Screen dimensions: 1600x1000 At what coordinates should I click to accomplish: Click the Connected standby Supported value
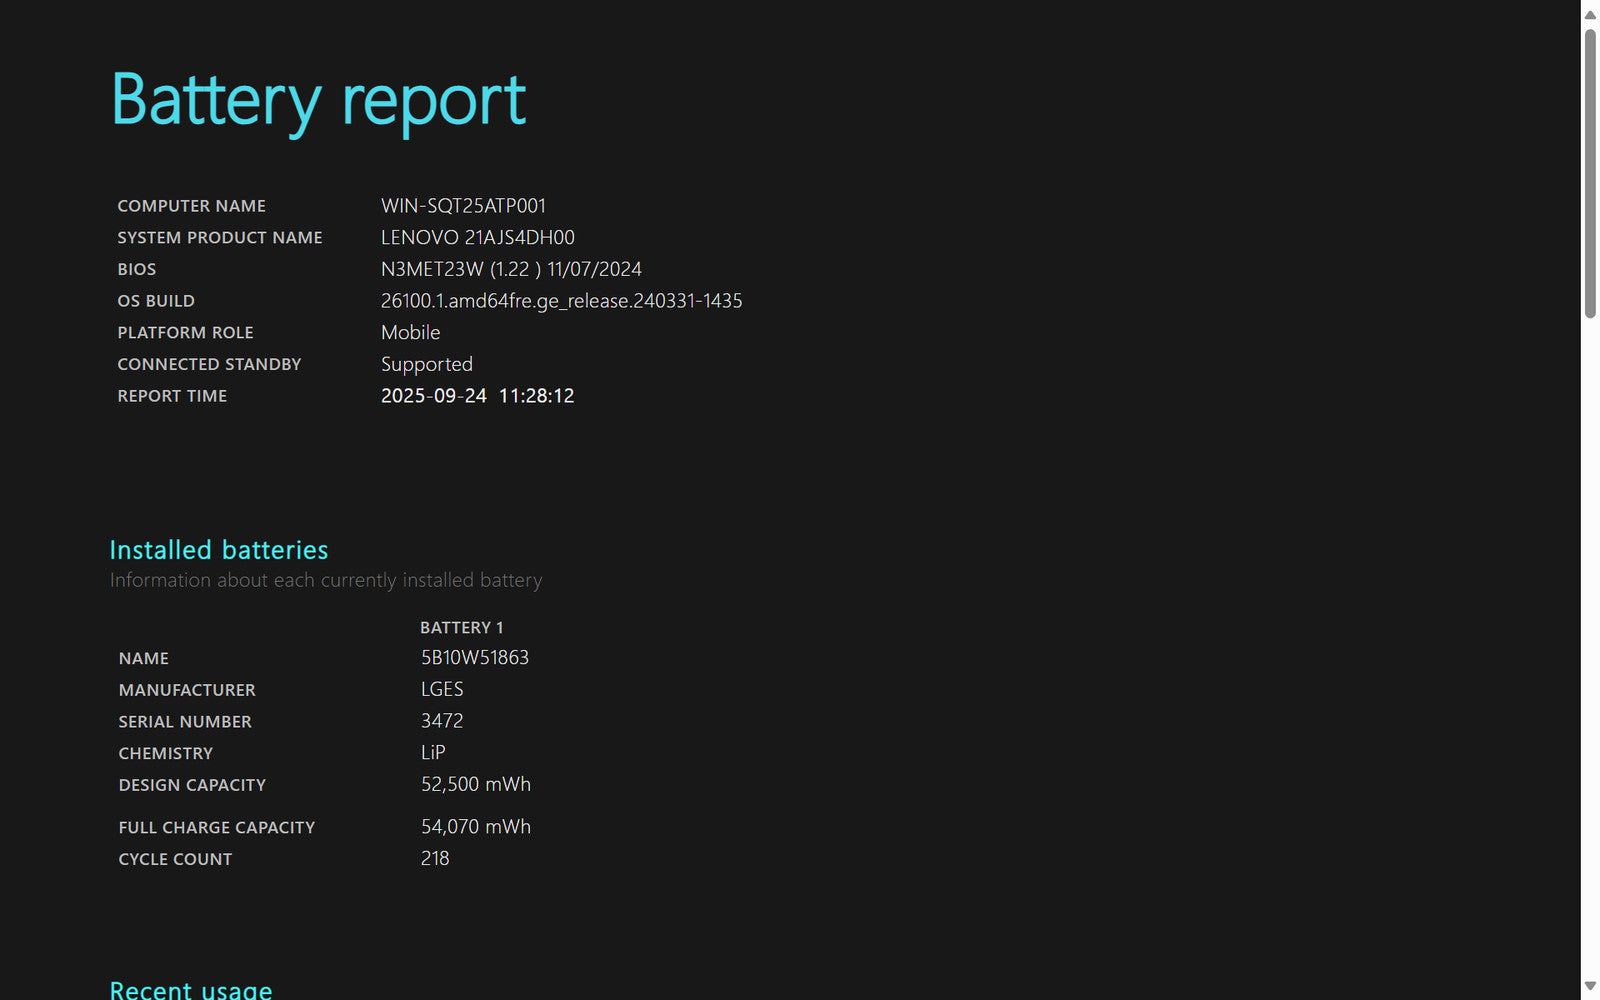[x=426, y=365]
